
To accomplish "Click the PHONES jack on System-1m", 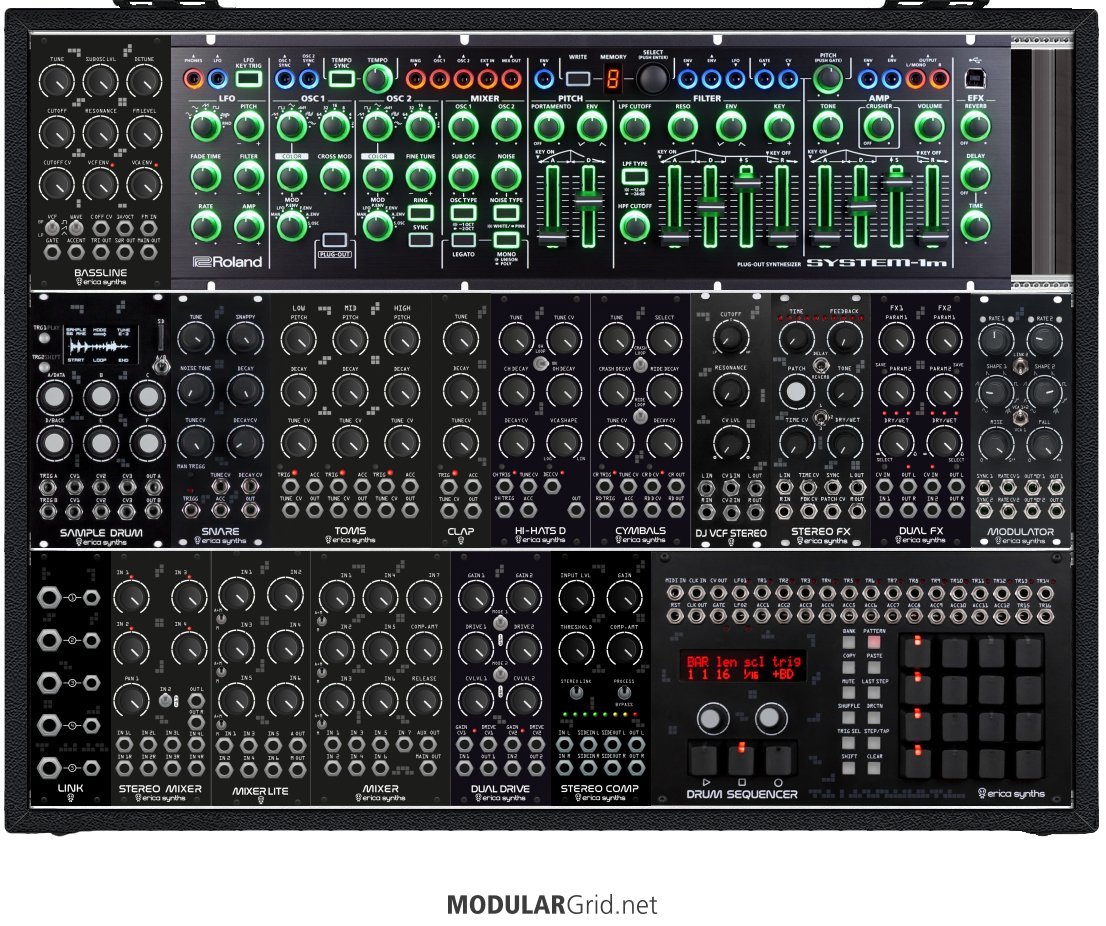I will click(x=194, y=78).
